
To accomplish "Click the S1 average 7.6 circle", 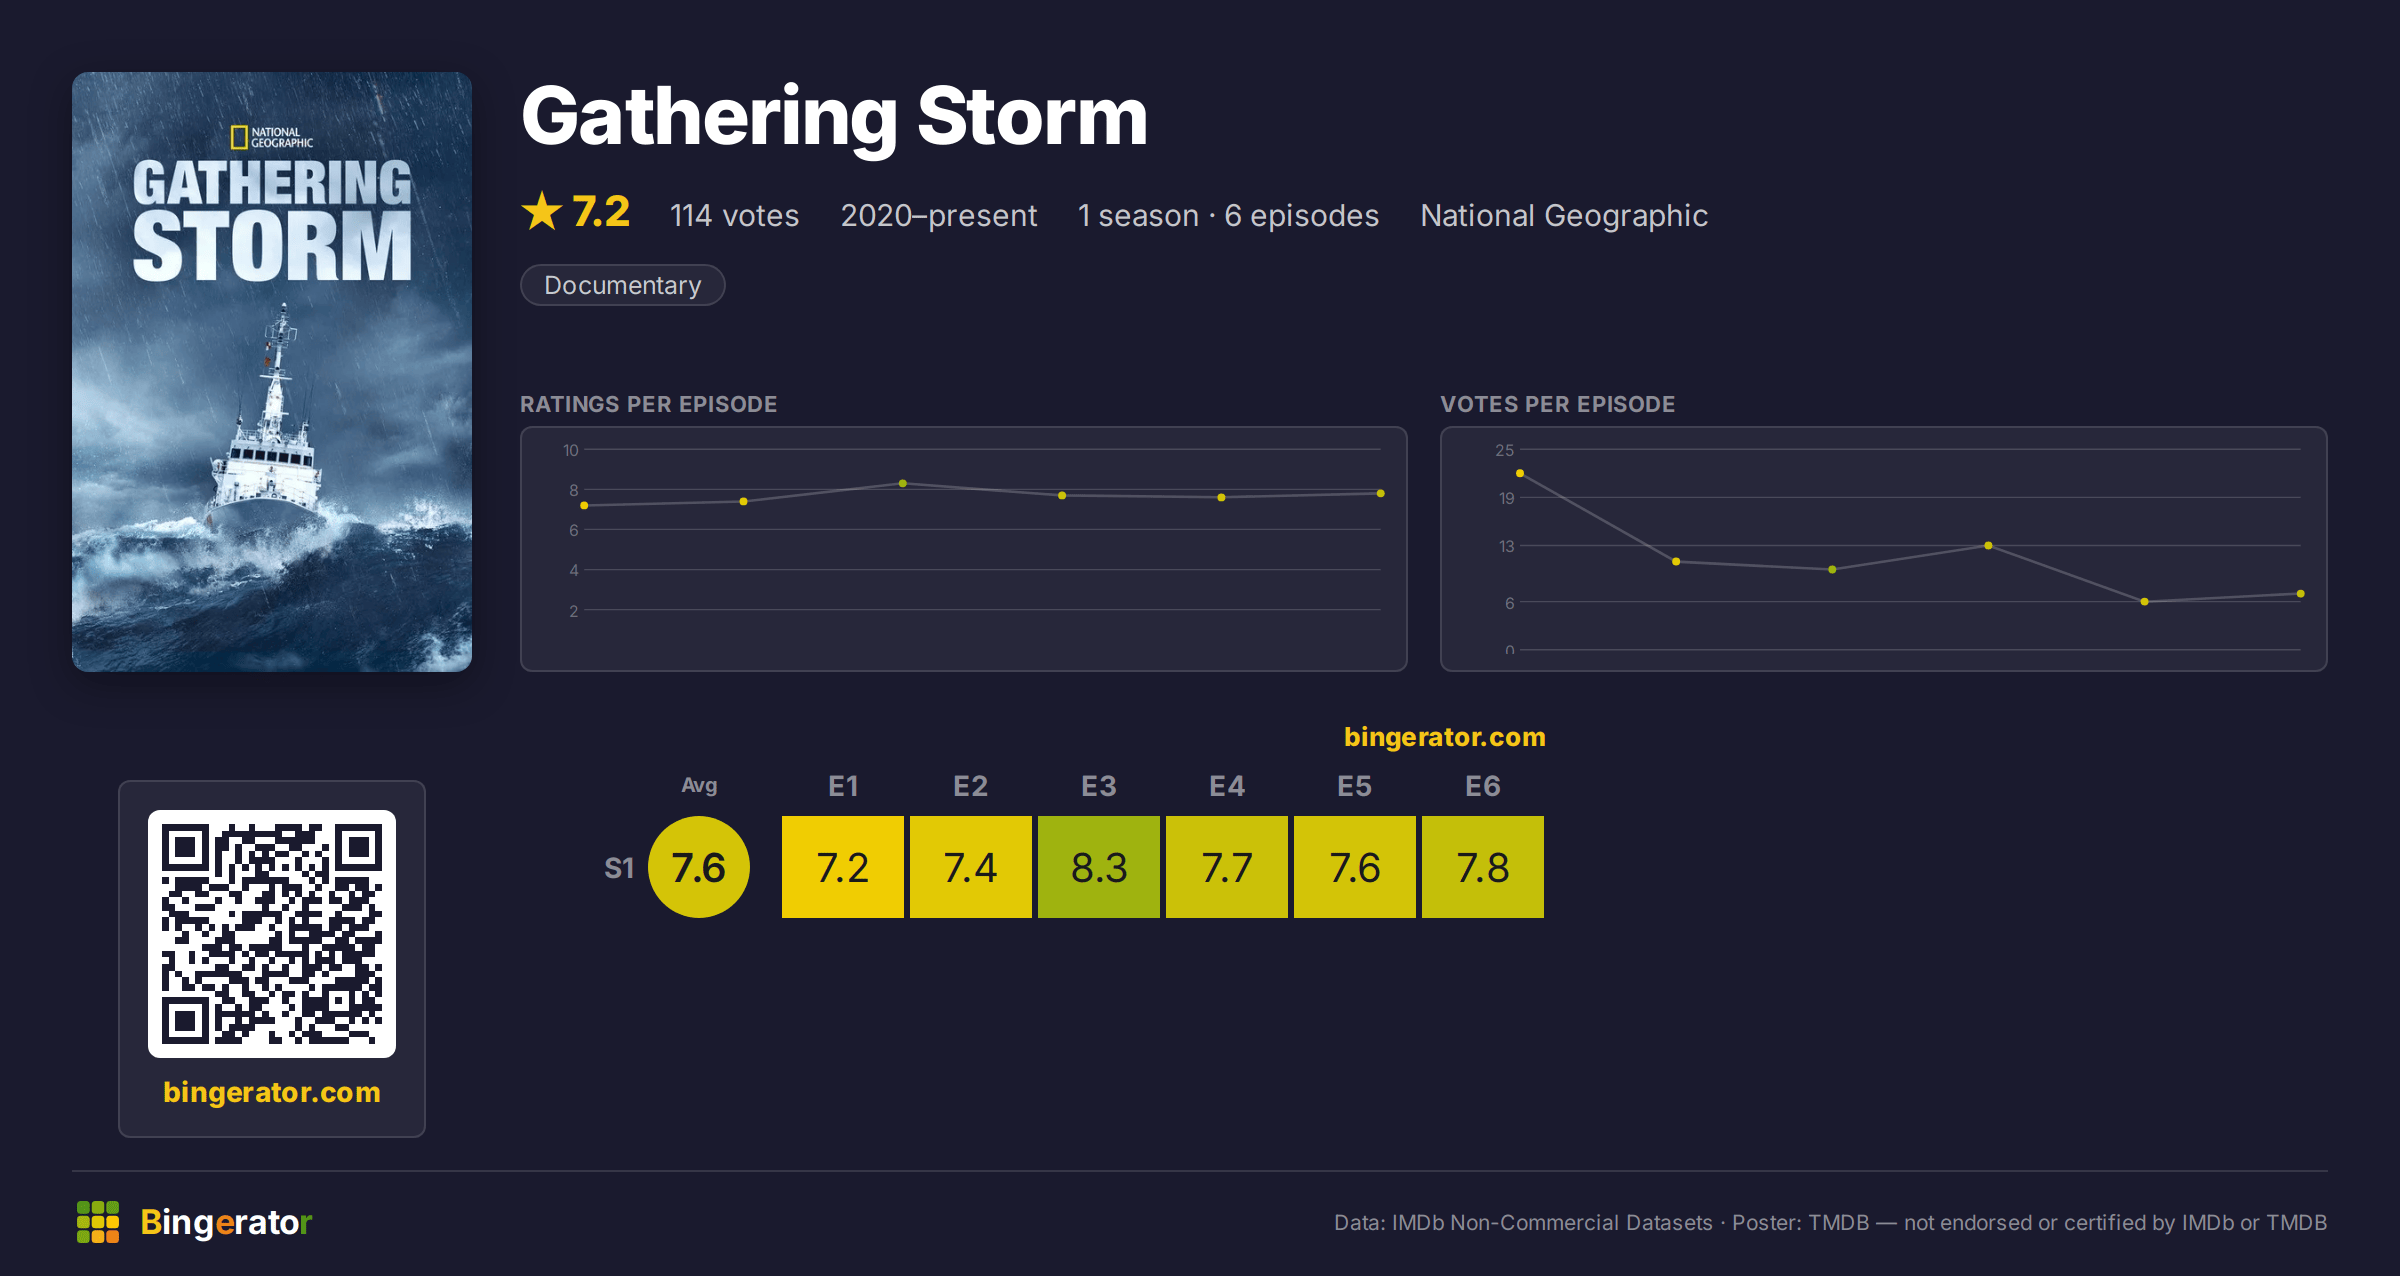I will pos(699,867).
